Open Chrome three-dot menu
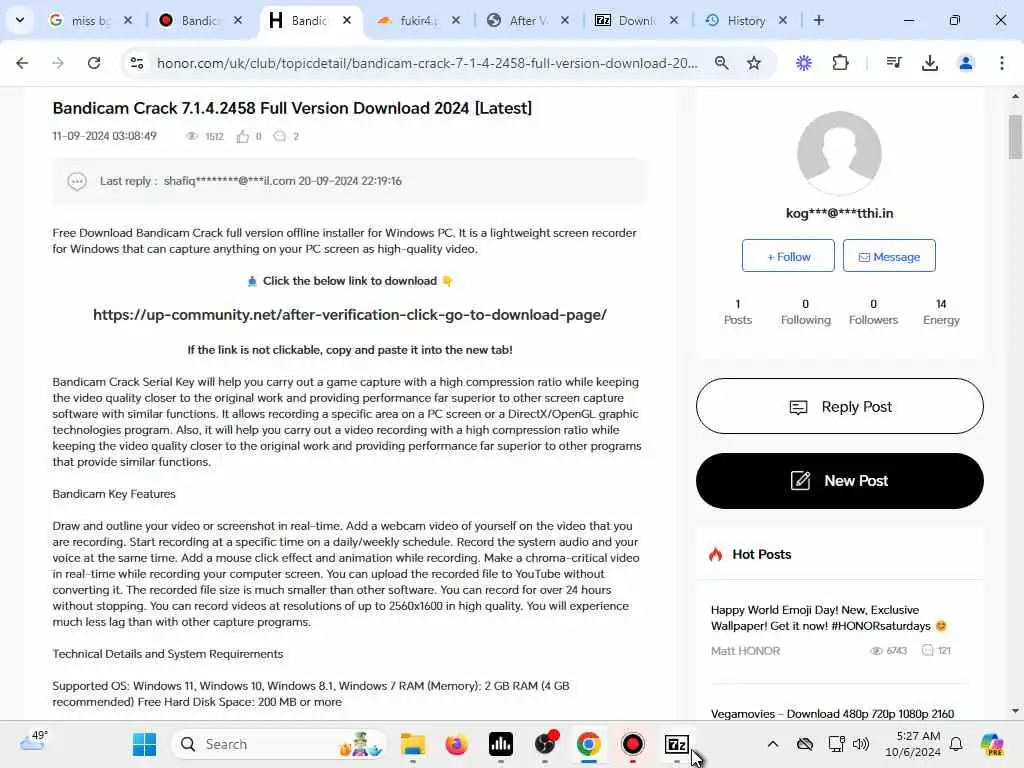The height and width of the screenshot is (768, 1024). (1001, 63)
